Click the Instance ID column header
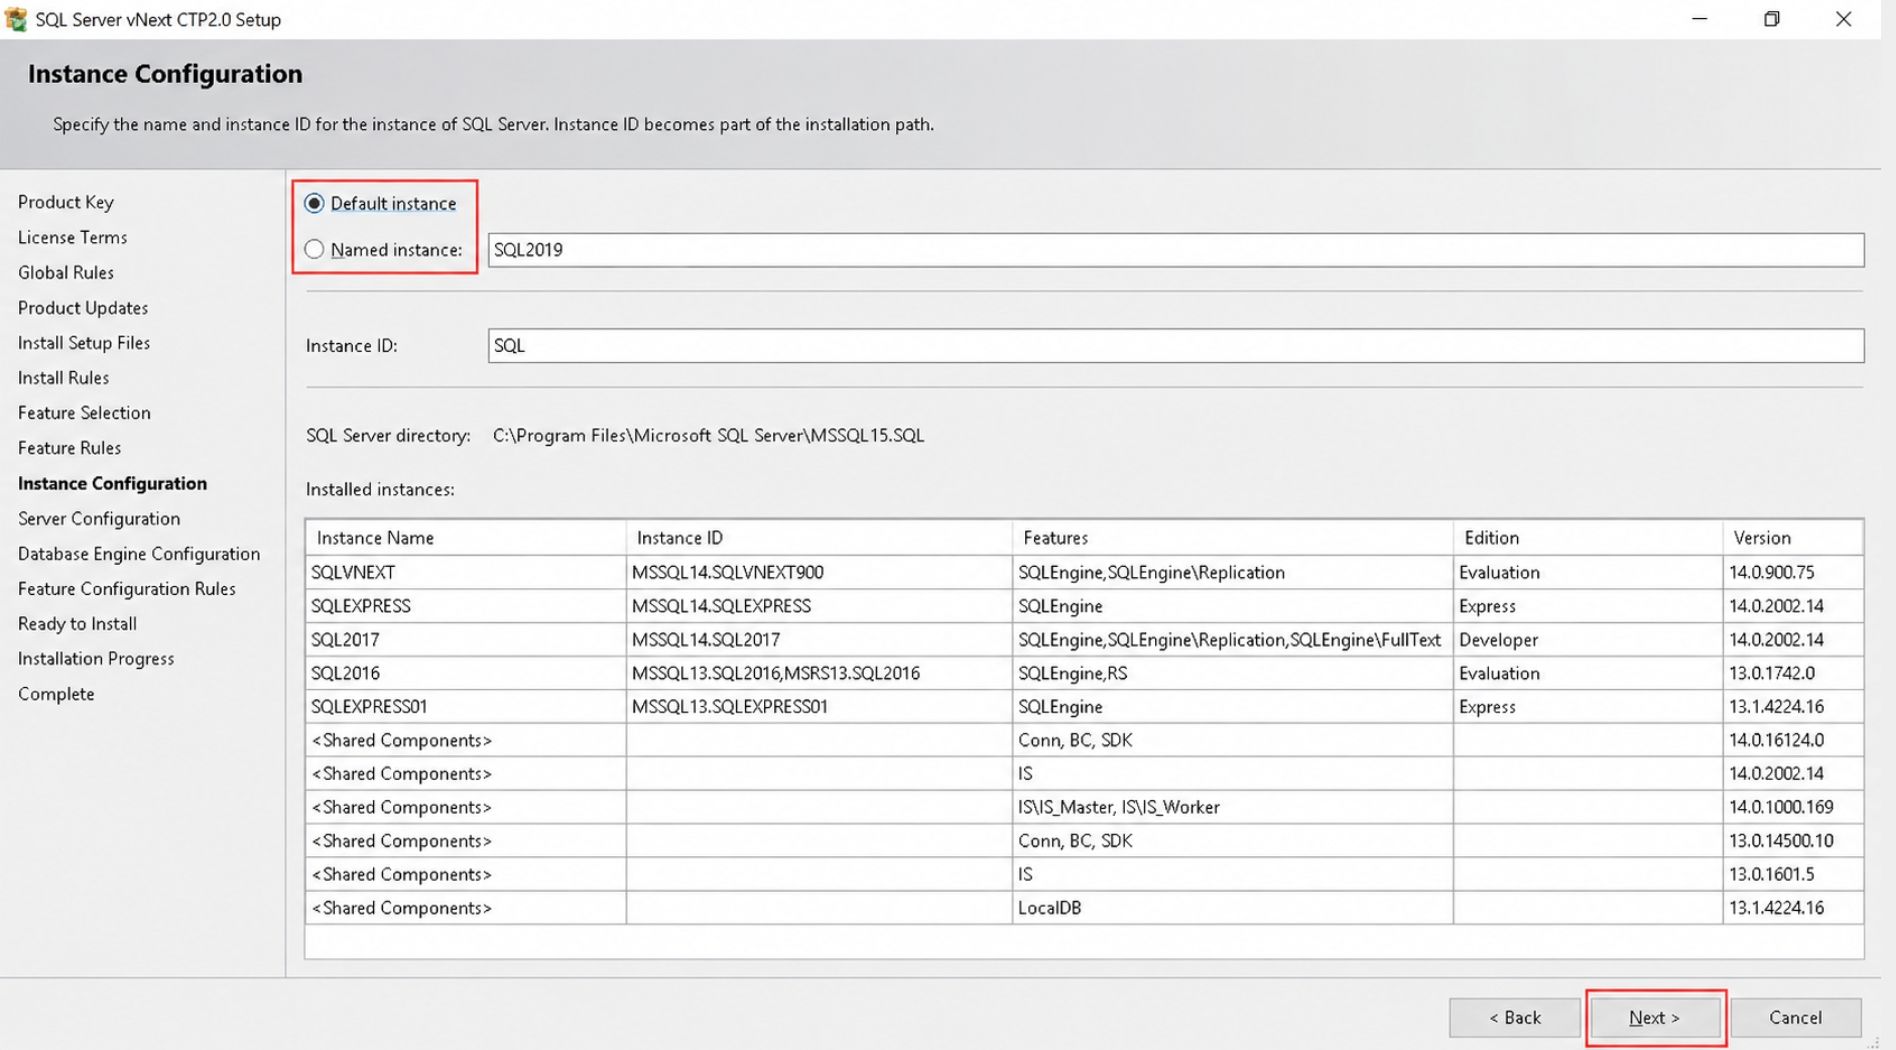The width and height of the screenshot is (1896, 1050). pos(819,538)
